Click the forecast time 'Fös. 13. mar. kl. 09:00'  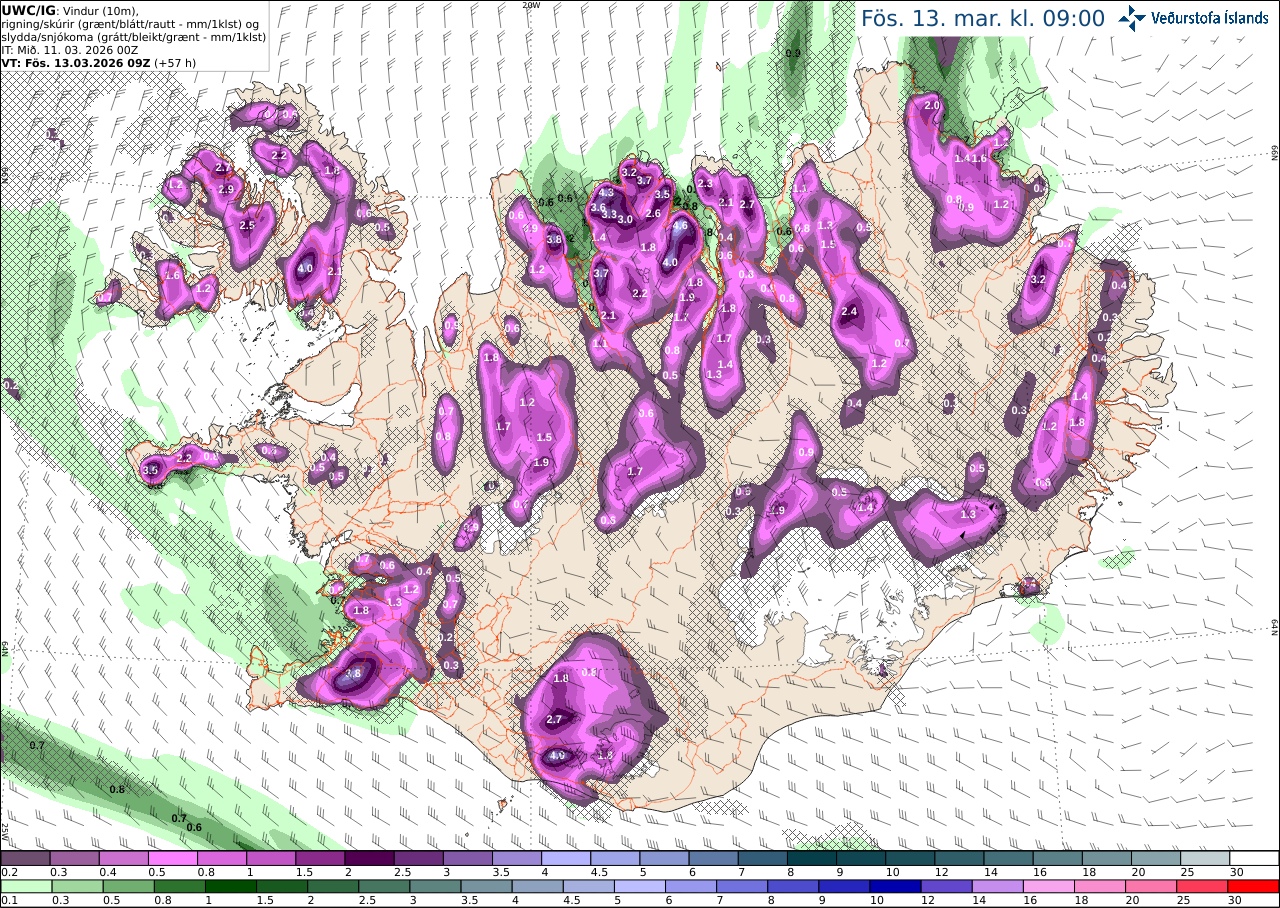click(983, 18)
